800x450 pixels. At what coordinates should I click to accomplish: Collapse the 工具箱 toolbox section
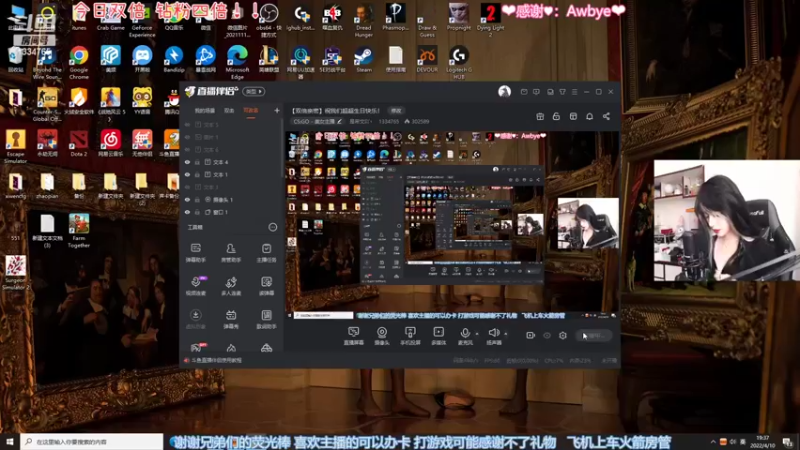click(273, 227)
